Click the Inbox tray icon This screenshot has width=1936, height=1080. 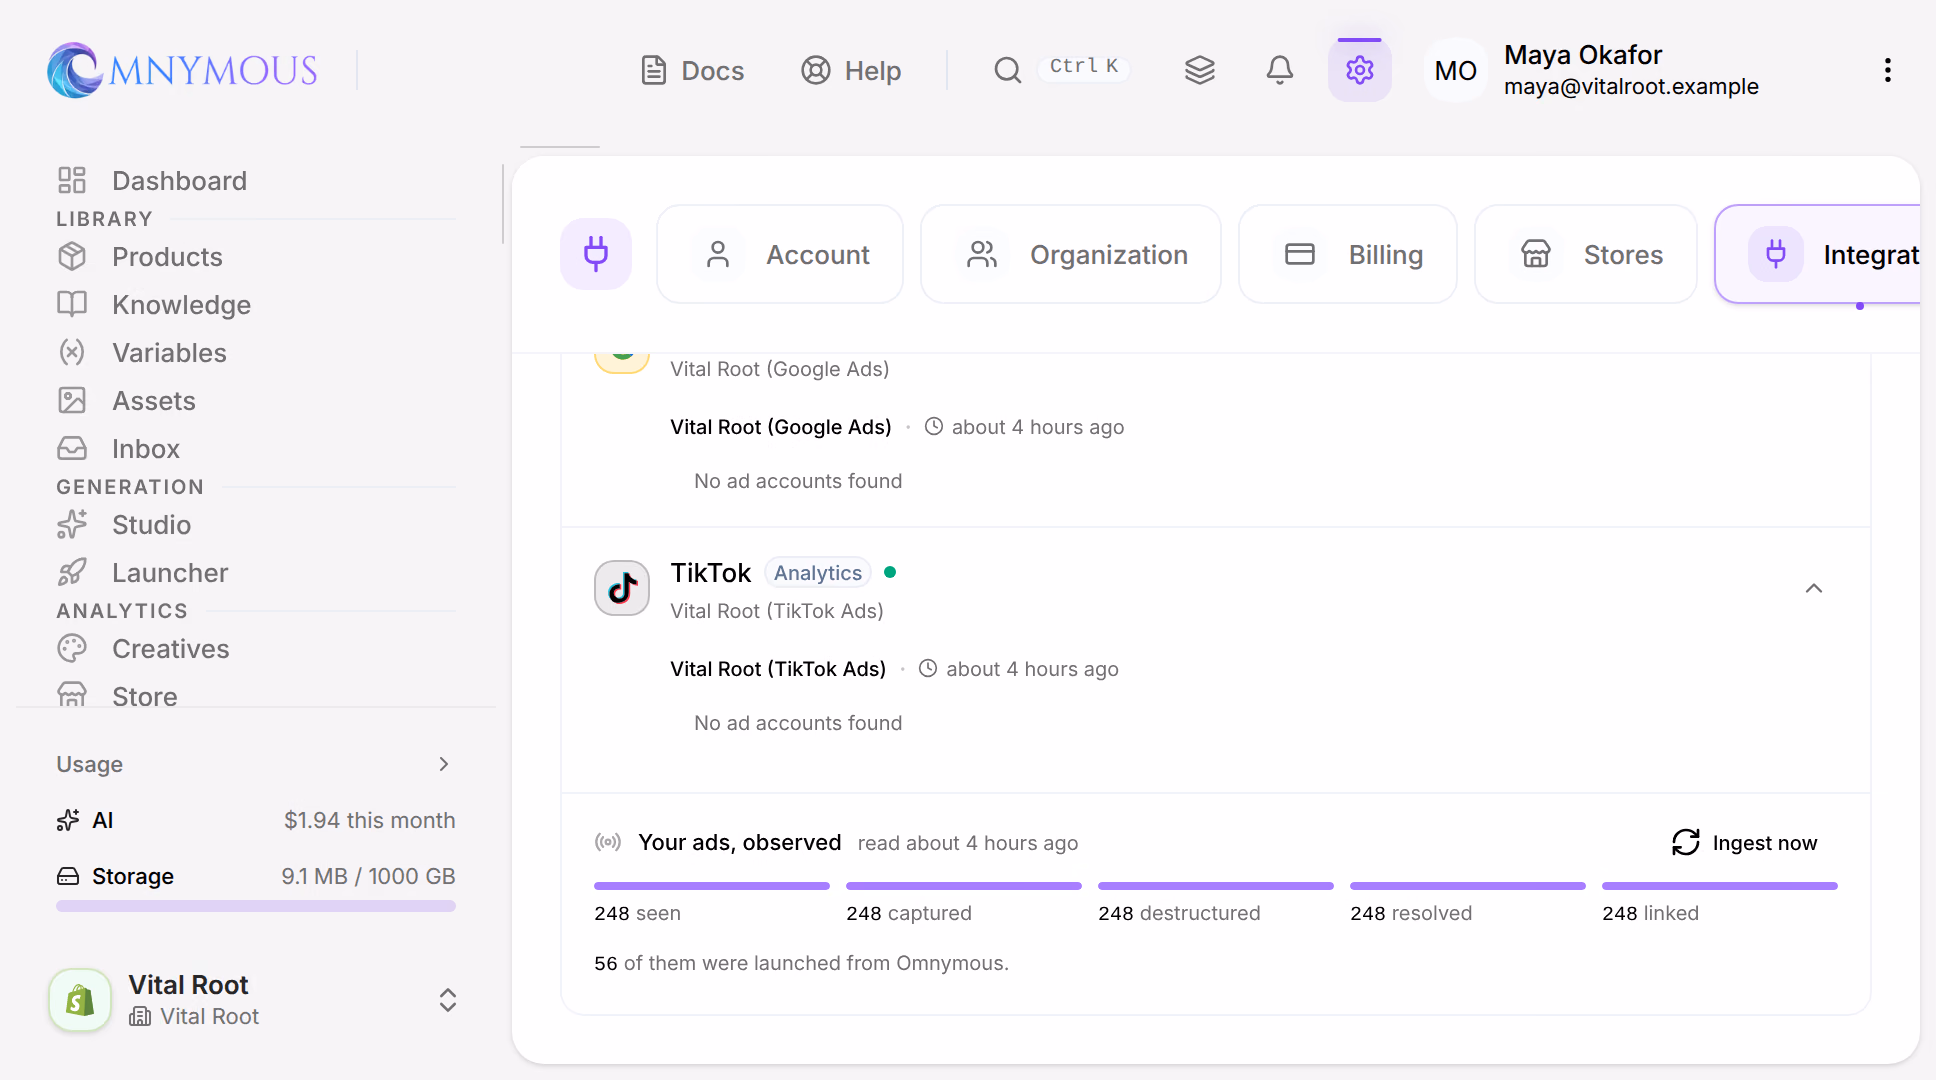72,448
